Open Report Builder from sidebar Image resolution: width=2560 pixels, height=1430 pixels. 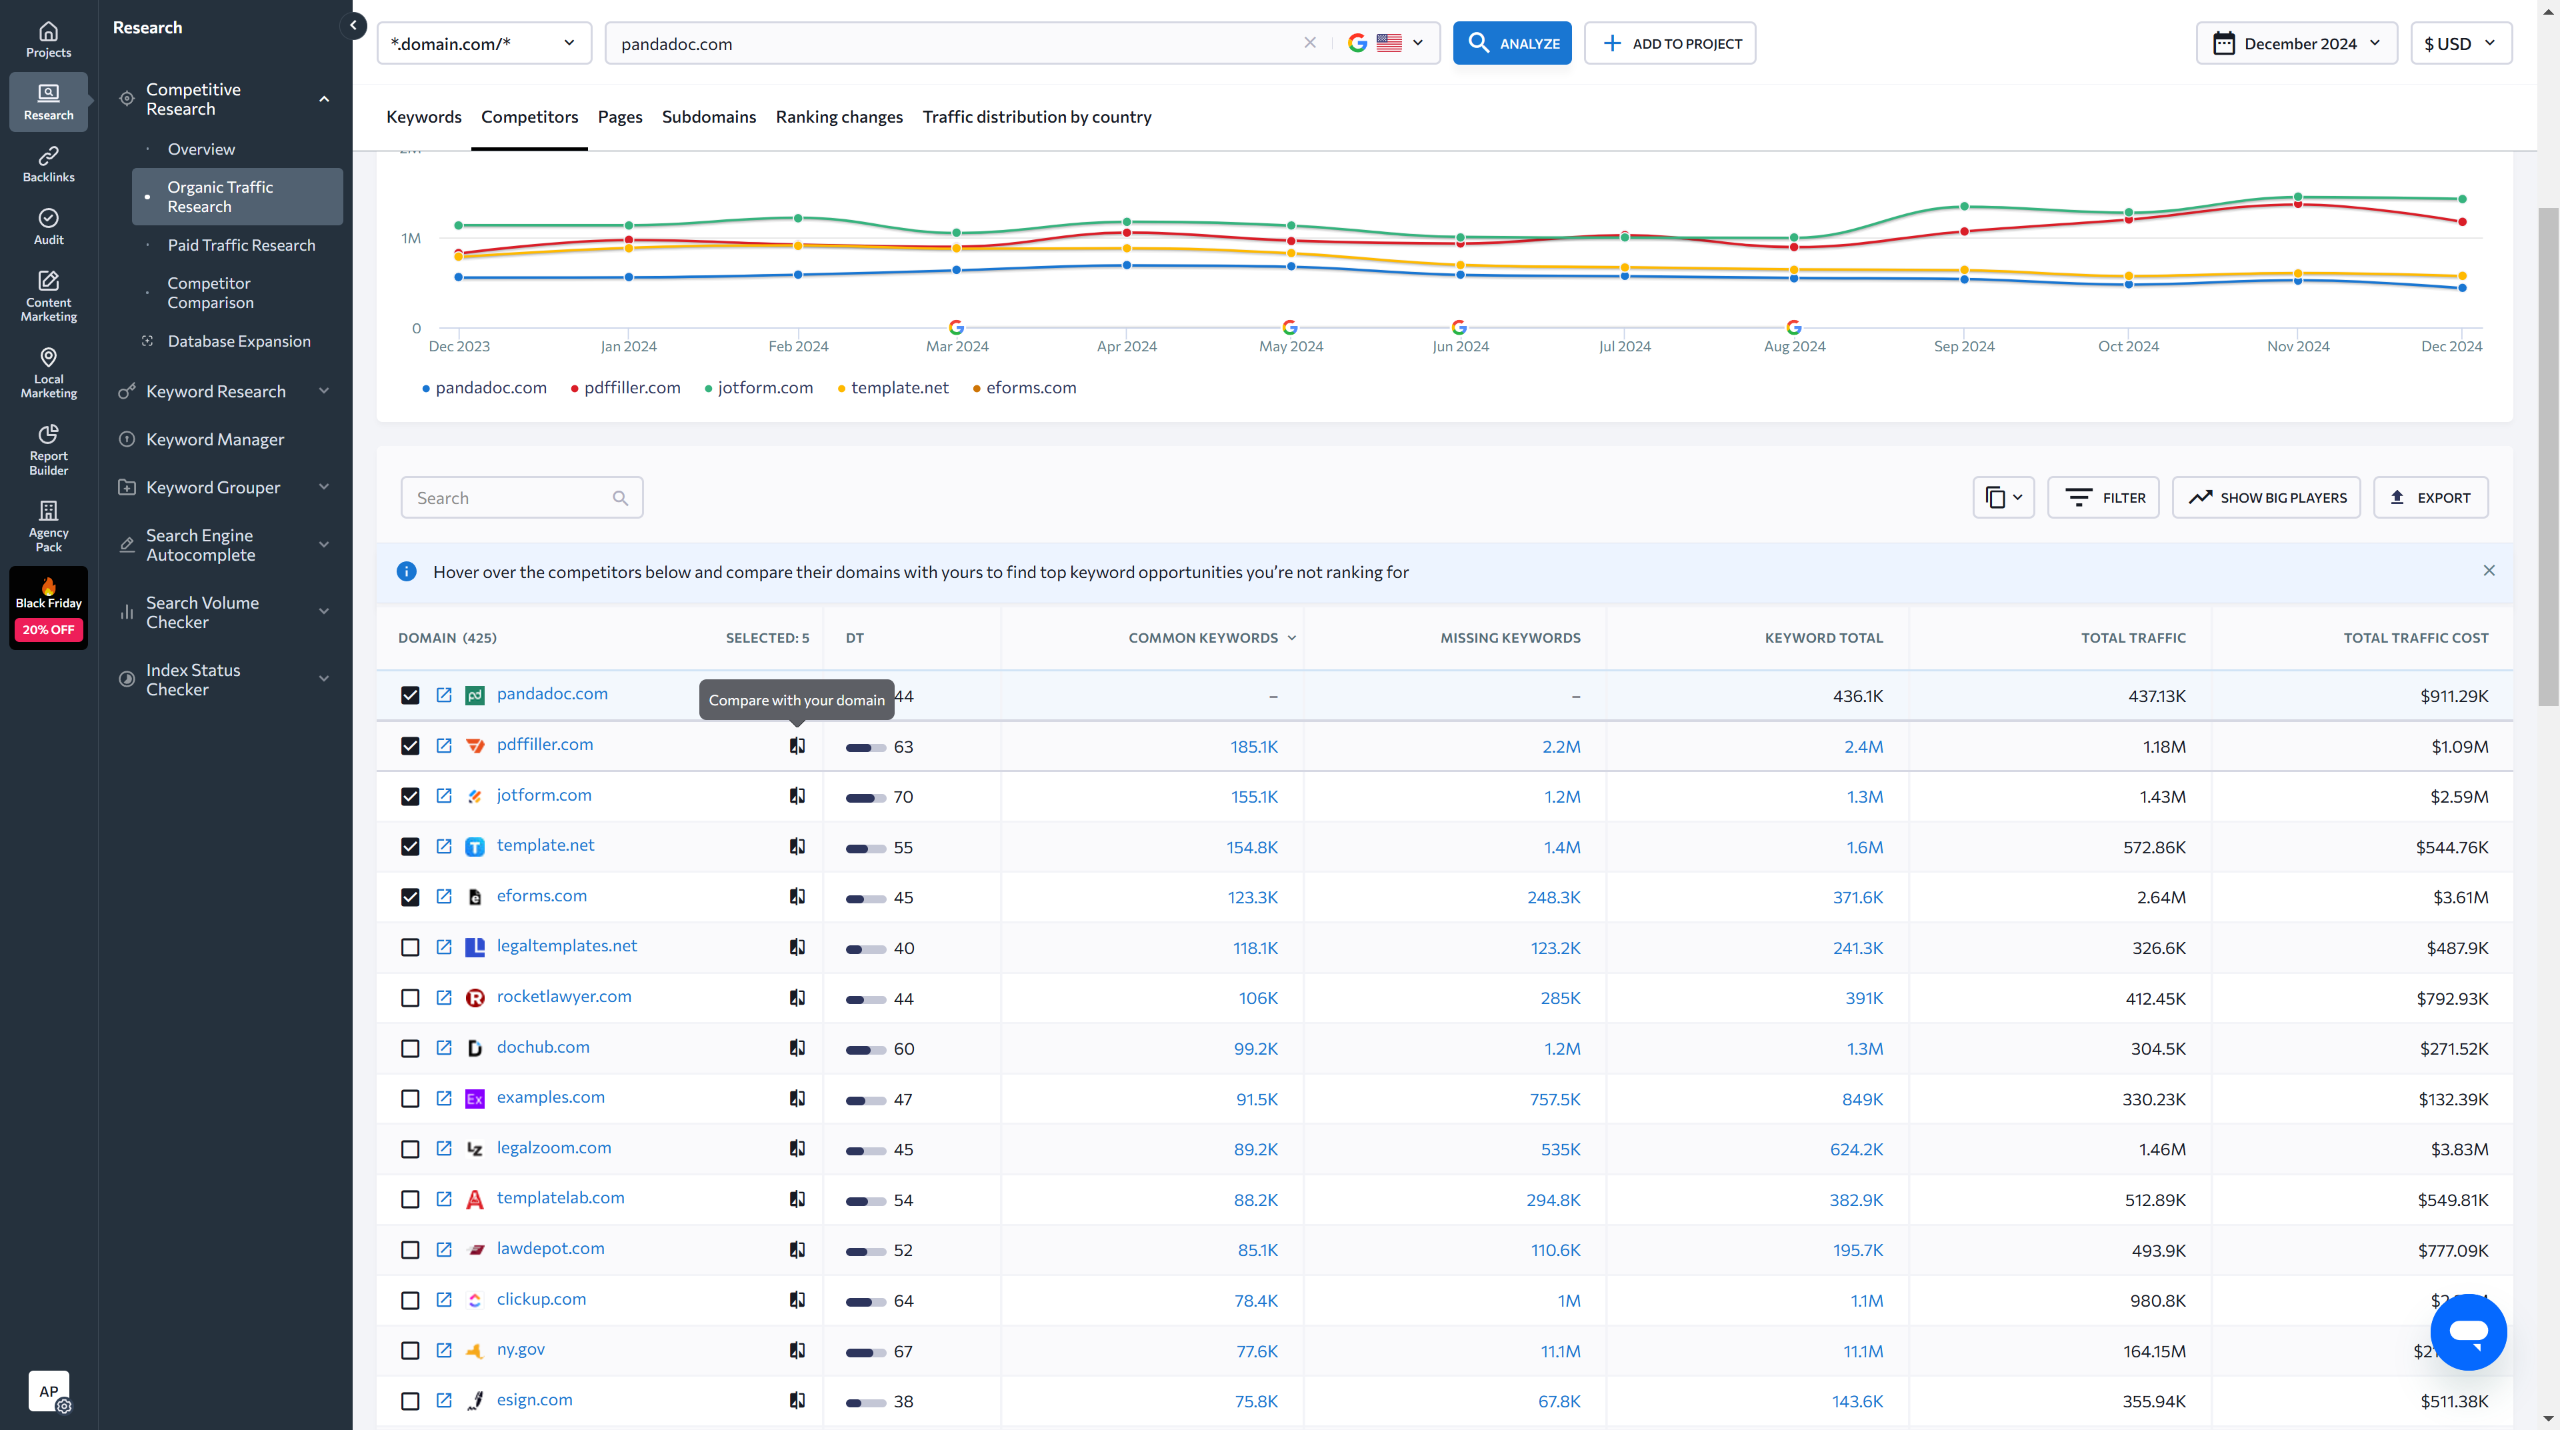click(48, 448)
